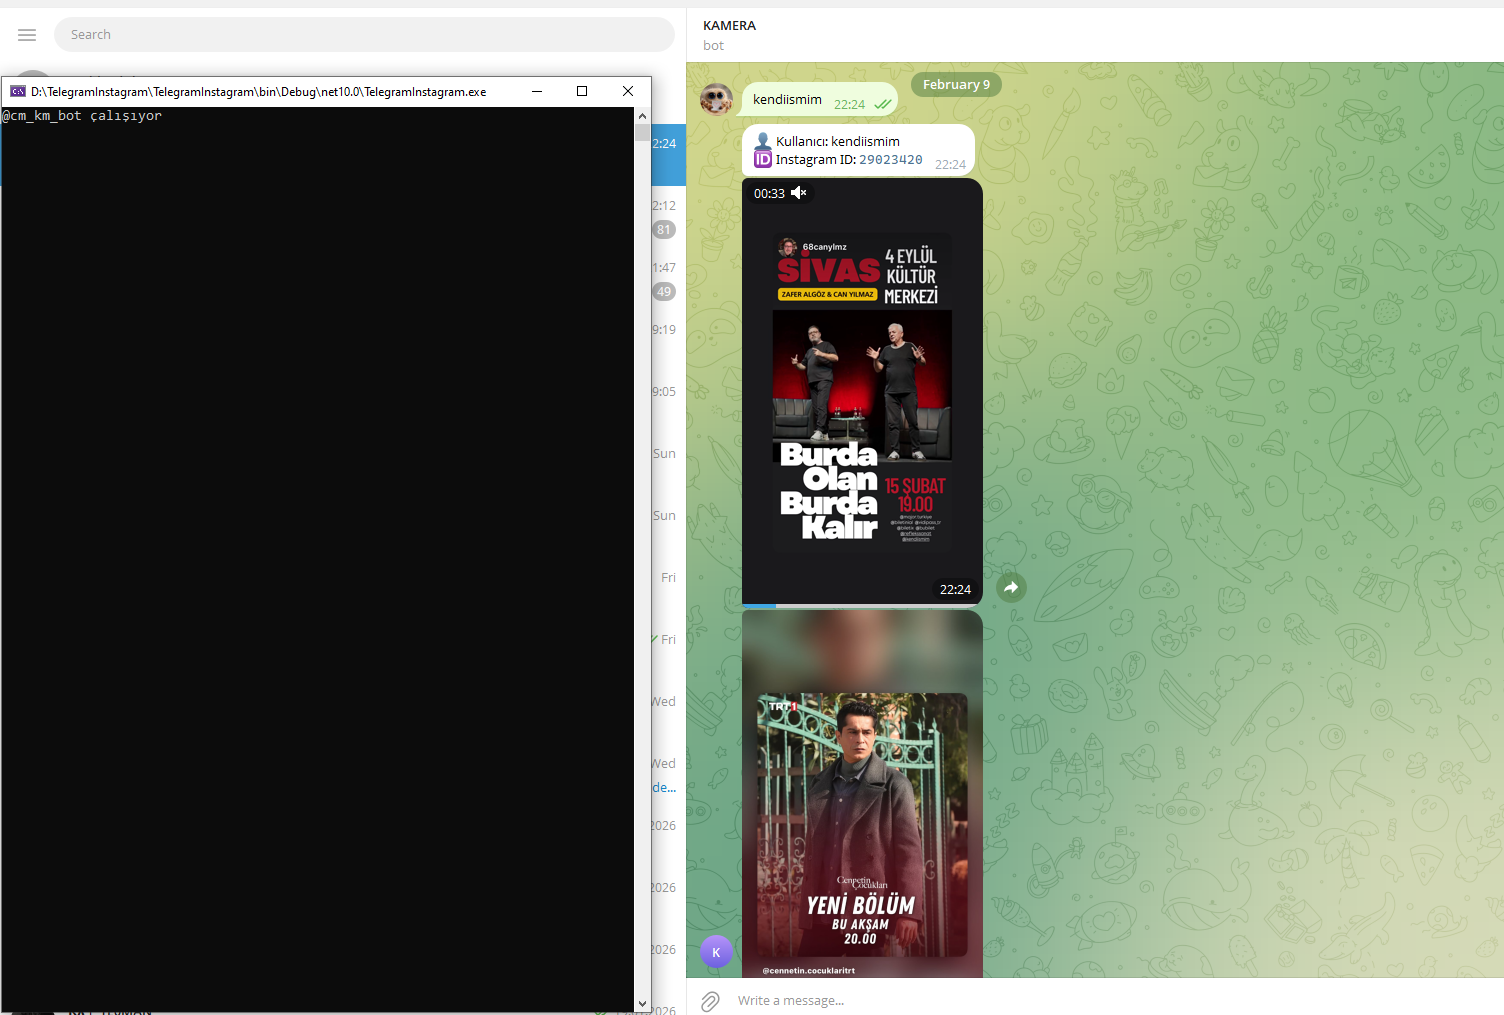
Task: Click the console scrollbar up arrow
Action: (642, 116)
